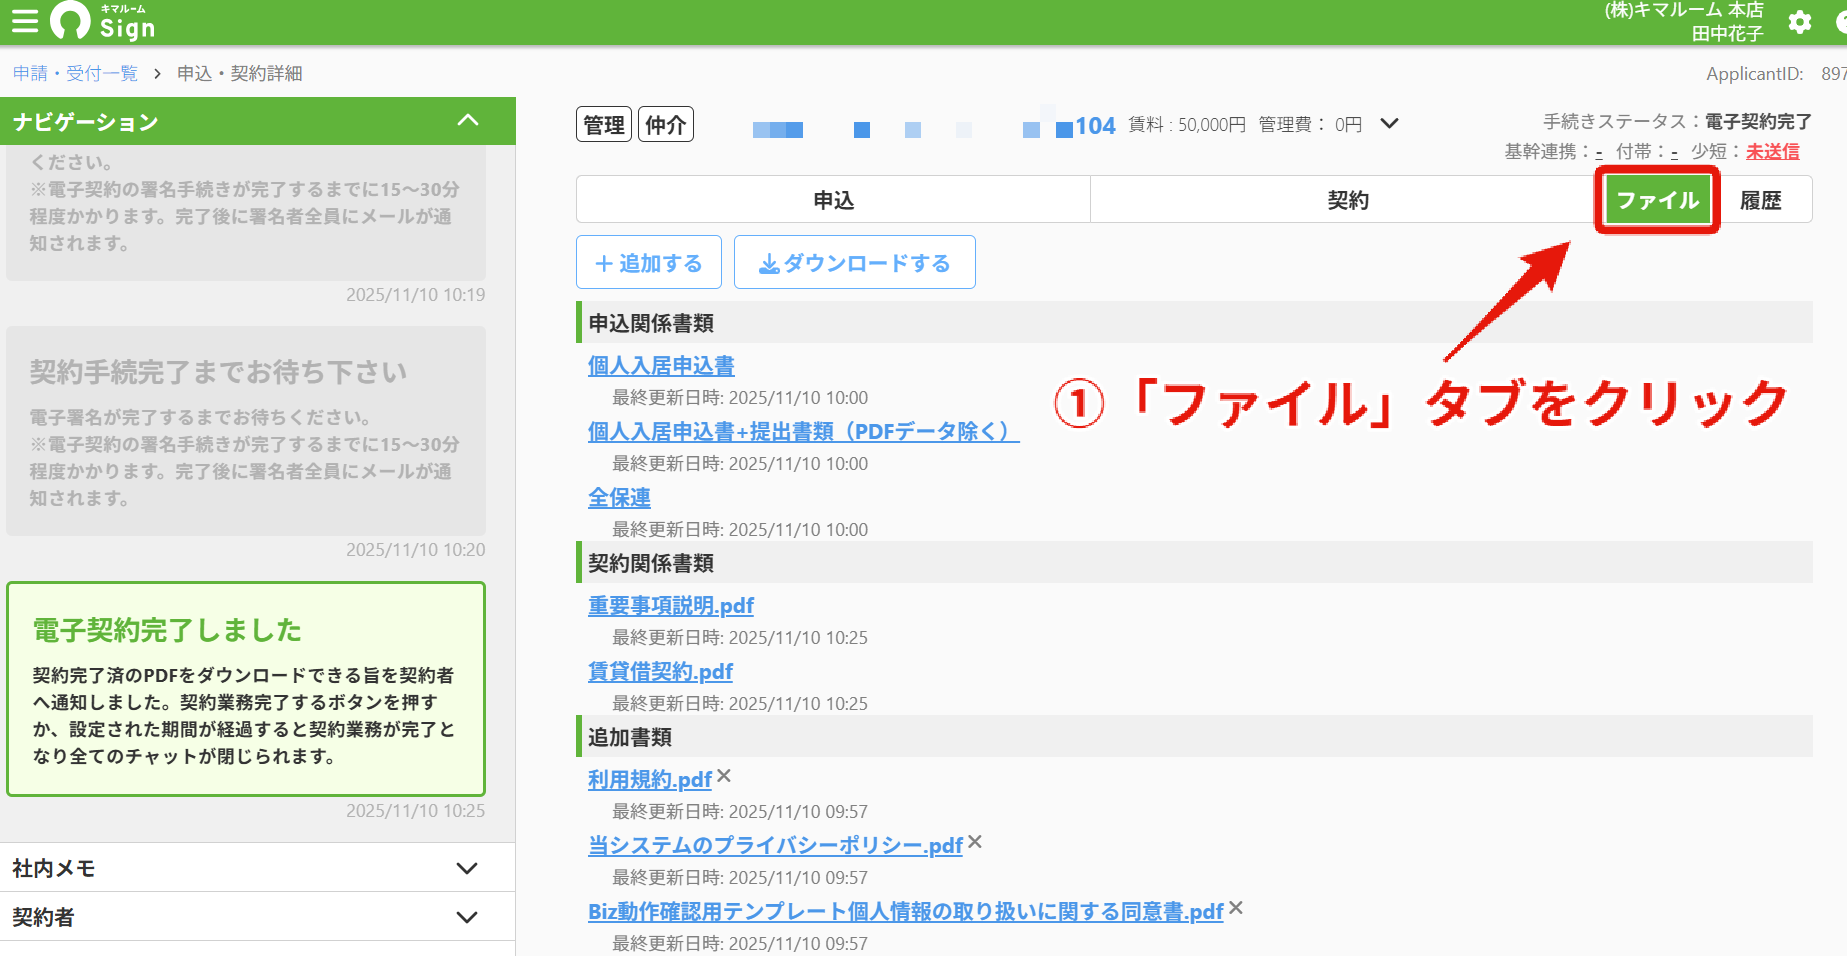Delete the プライバシーポリシー.pdf using its X
This screenshot has height=956, width=1847.
click(975, 842)
